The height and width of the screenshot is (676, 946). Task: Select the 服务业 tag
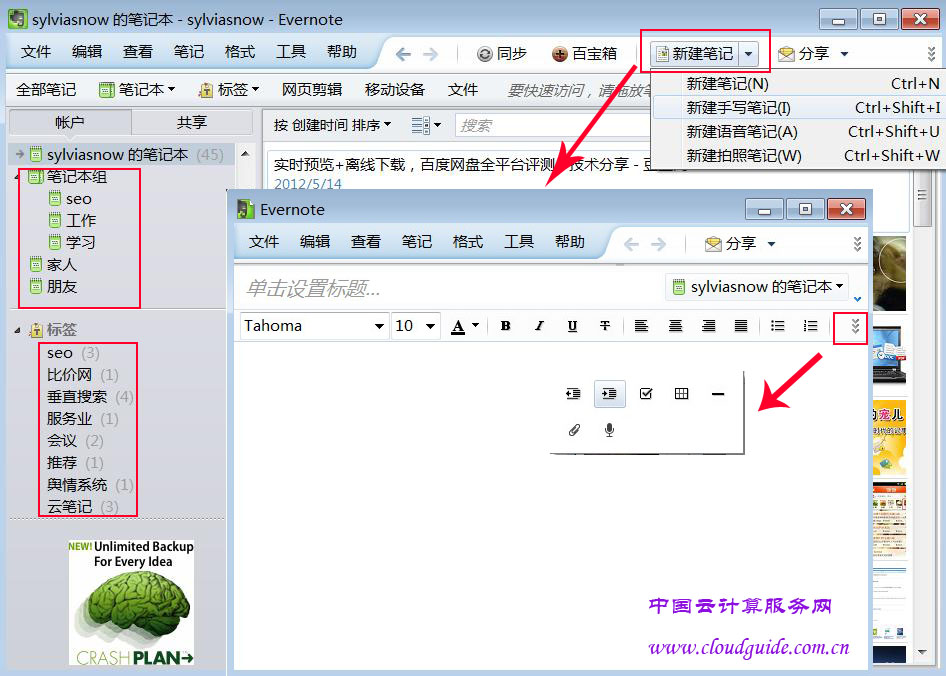point(83,419)
